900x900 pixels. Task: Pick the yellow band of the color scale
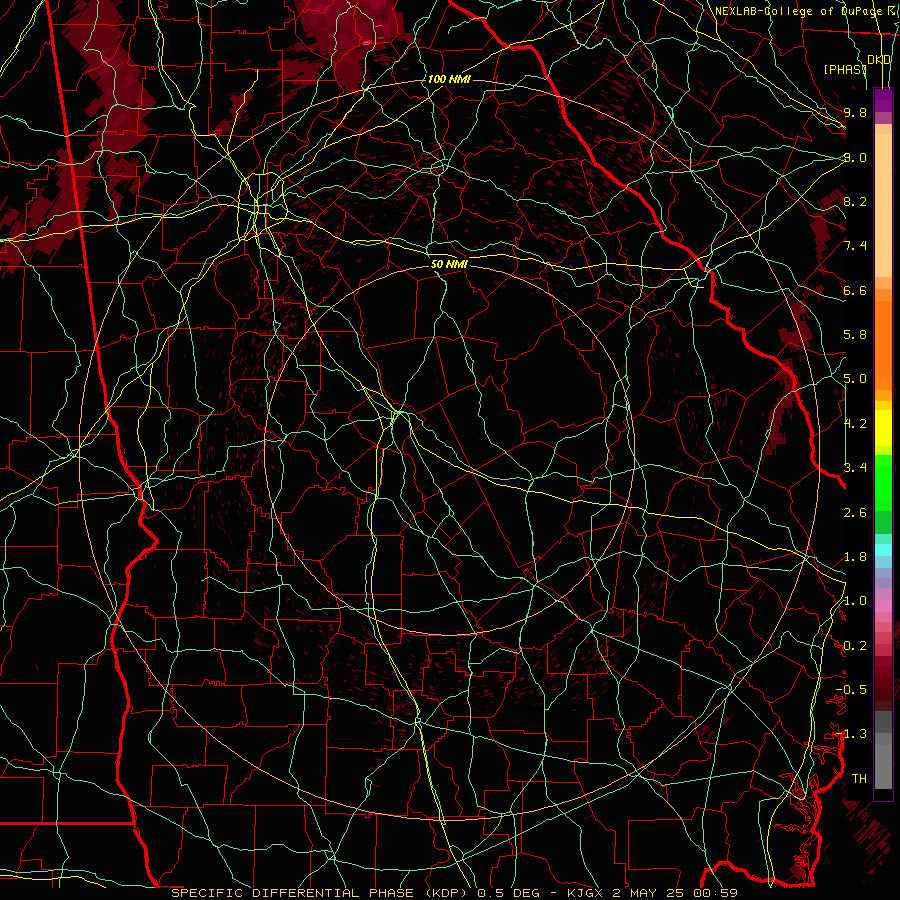click(883, 428)
